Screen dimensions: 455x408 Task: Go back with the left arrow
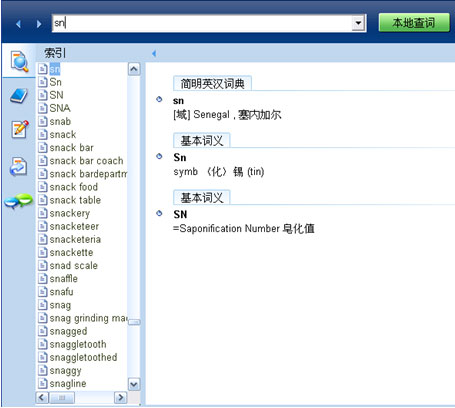point(18,24)
